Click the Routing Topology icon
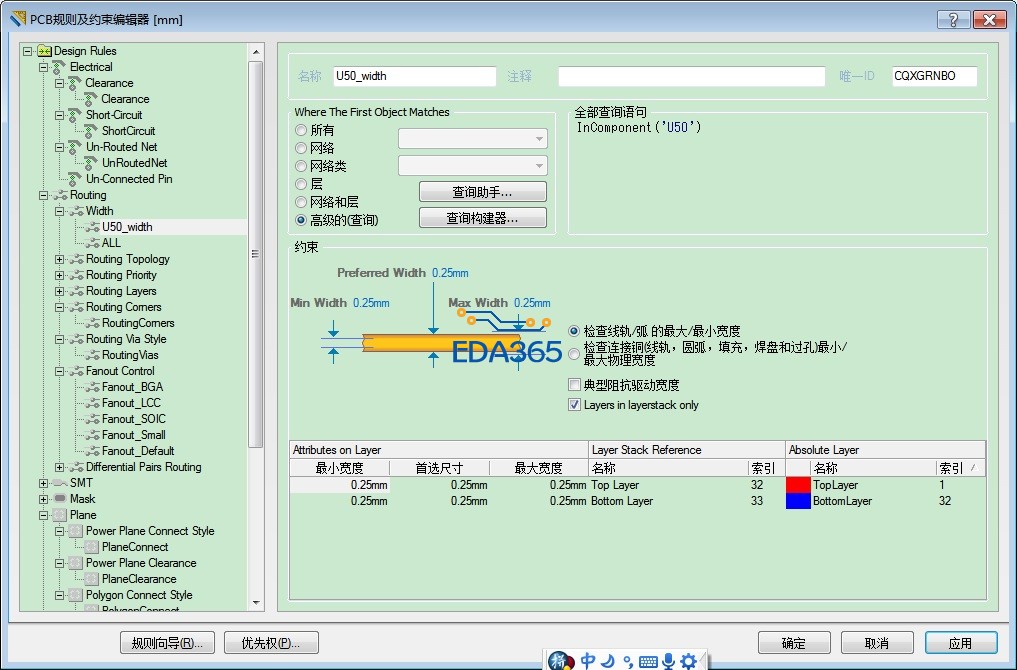The width and height of the screenshot is (1017, 670). click(x=76, y=259)
